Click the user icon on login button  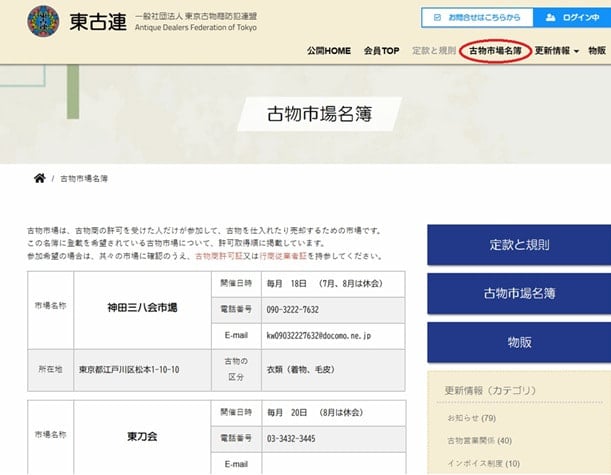[549, 17]
